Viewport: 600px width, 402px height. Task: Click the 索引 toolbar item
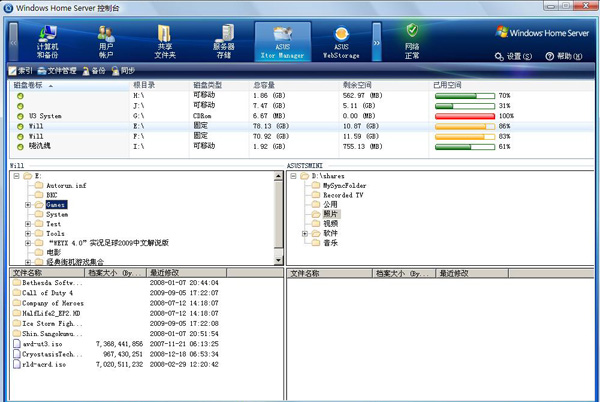(x=21, y=71)
